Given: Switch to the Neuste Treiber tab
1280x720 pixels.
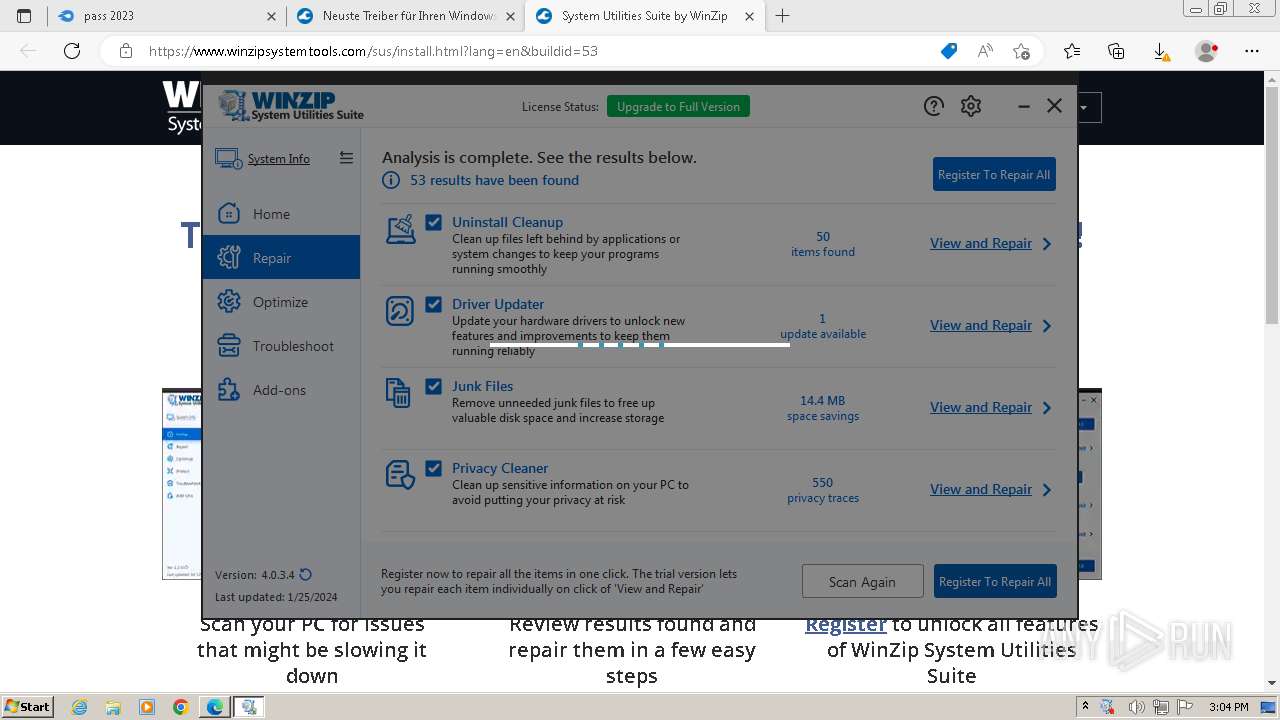Looking at the screenshot, I should (406, 16).
